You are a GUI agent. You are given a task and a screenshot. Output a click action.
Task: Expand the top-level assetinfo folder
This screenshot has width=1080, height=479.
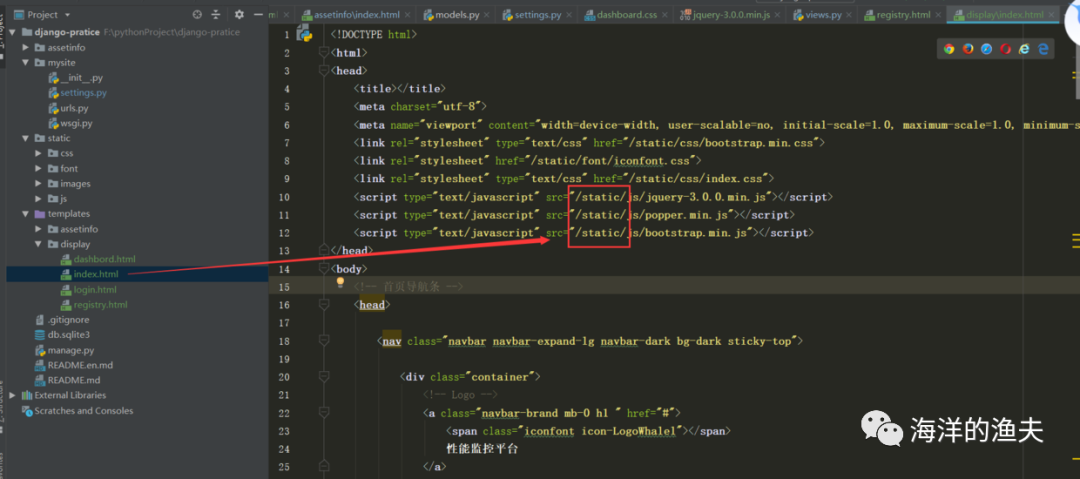tap(26, 48)
